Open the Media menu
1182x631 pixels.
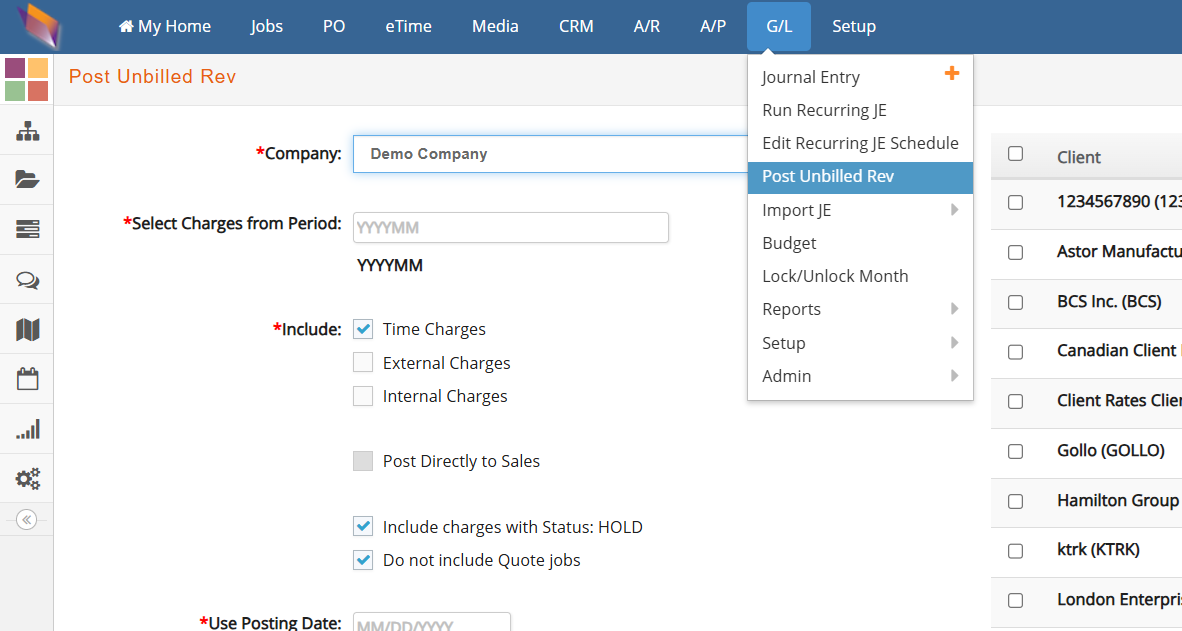pyautogui.click(x=495, y=26)
